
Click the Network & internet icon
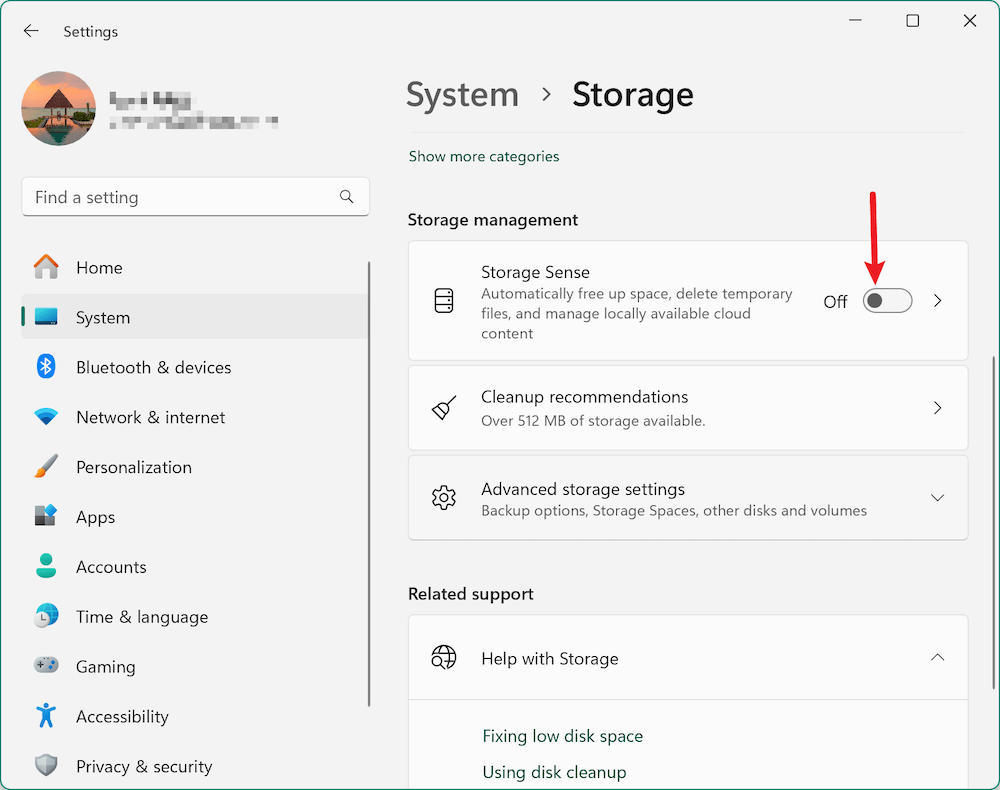[x=46, y=417]
